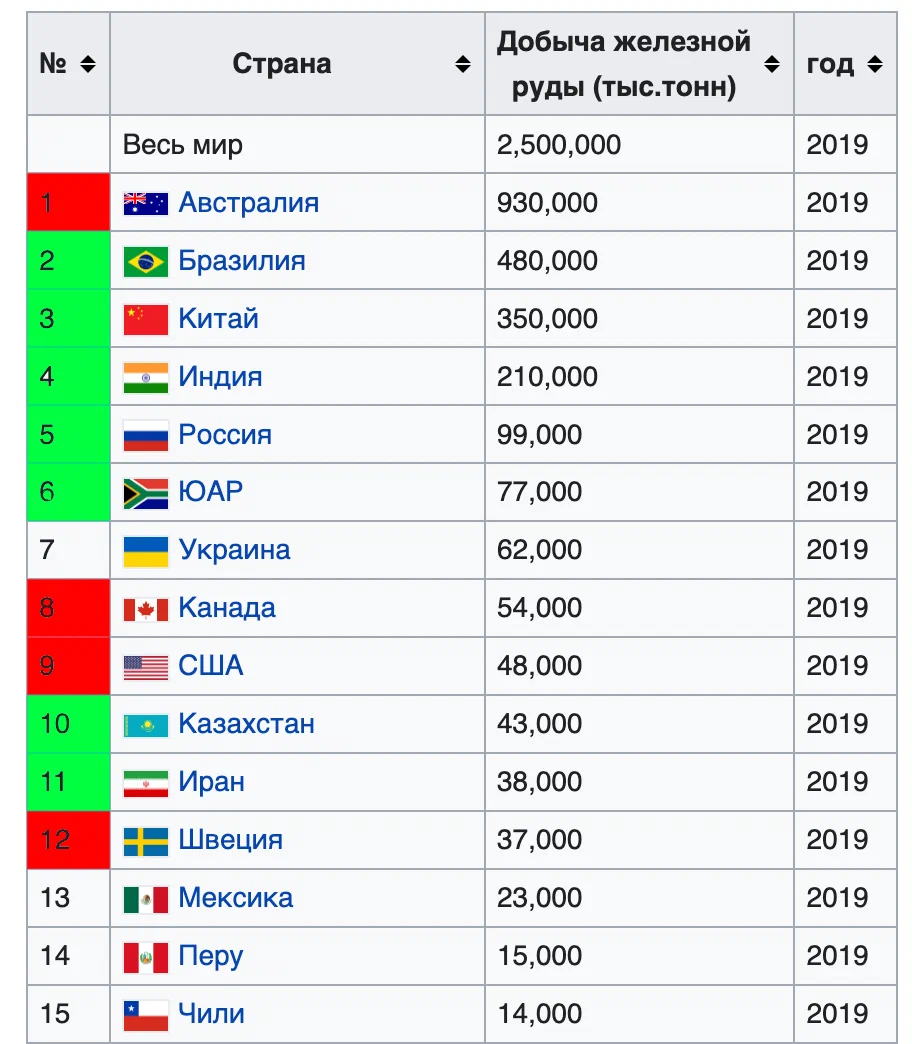Viewport: 912px width, 1044px height.
Task: Open the Мексика link
Action: pyautogui.click(x=236, y=898)
